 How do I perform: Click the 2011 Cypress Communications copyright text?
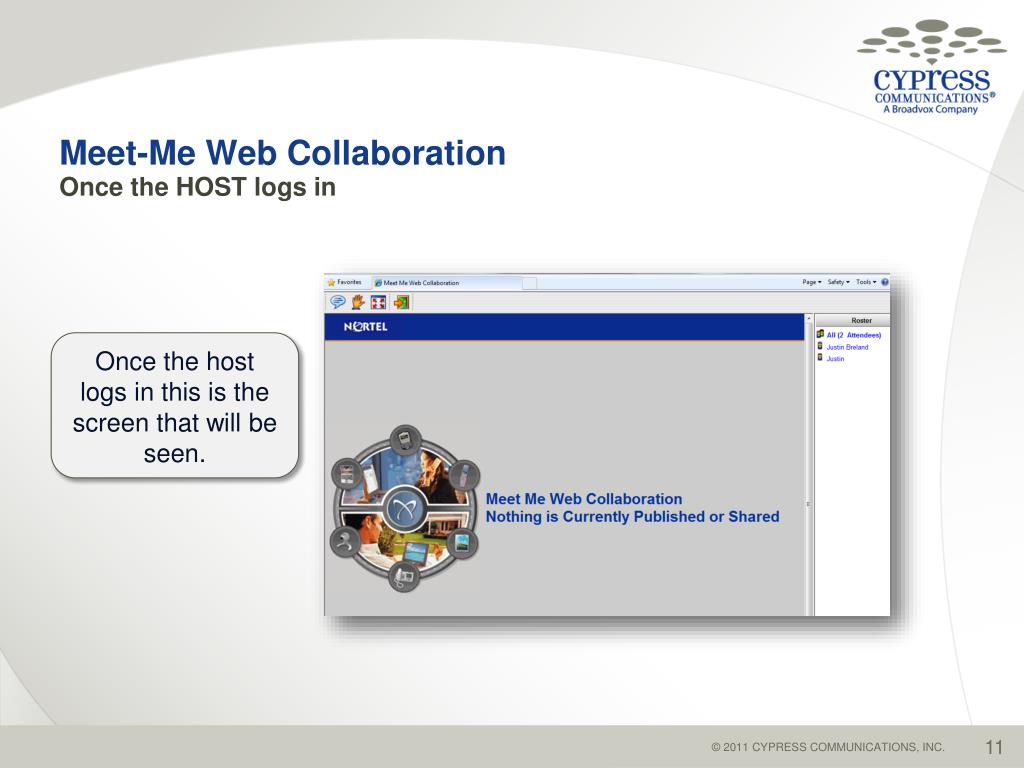pos(827,747)
